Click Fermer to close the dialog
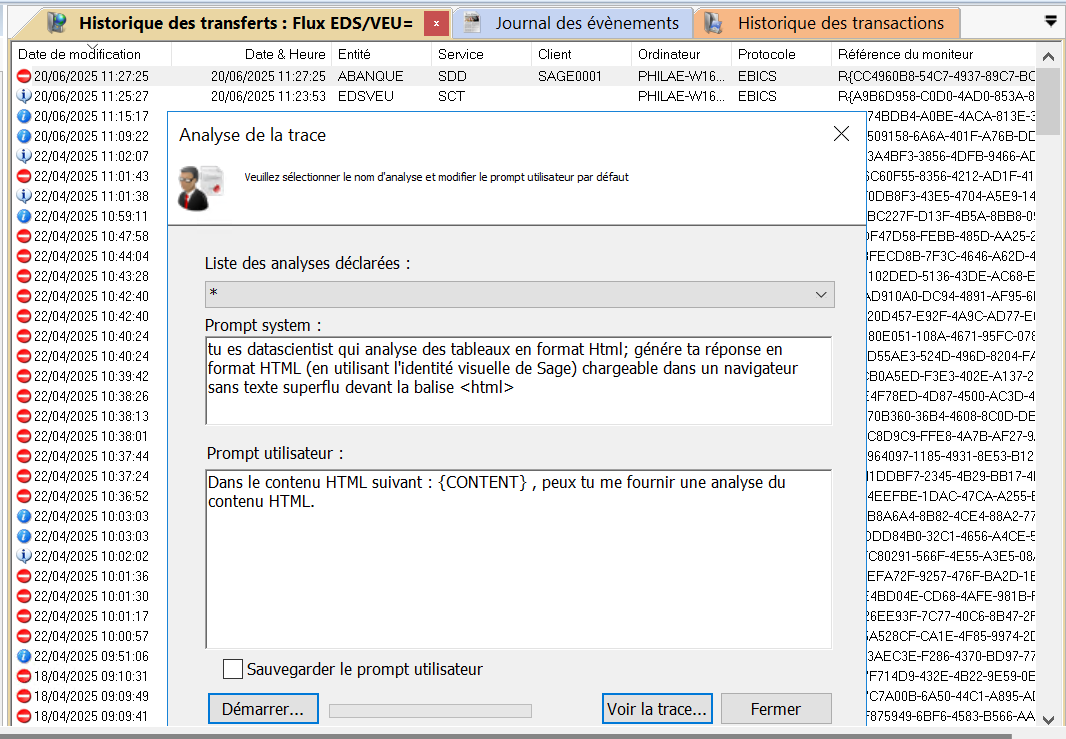The image size is (1066, 739). (x=776, y=709)
